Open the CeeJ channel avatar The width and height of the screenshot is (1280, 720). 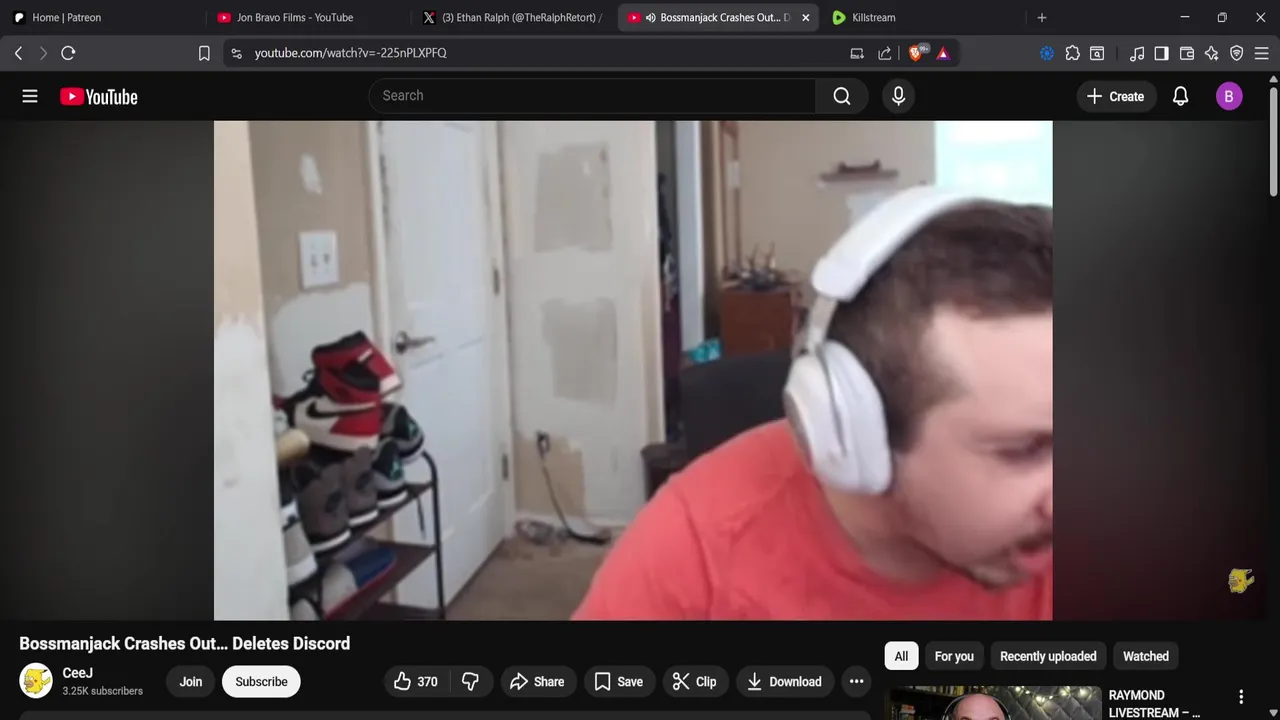click(36, 681)
